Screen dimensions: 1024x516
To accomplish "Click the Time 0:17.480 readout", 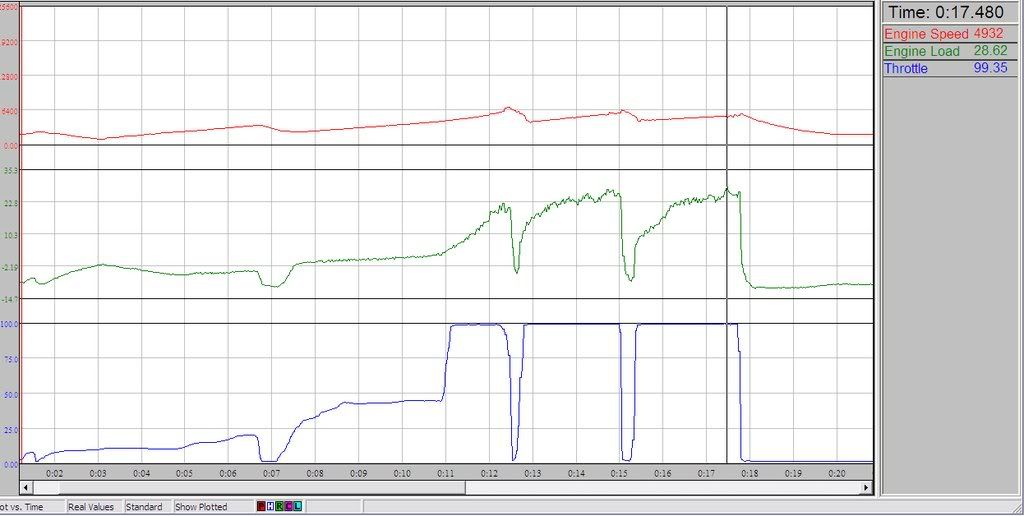I will point(946,12).
